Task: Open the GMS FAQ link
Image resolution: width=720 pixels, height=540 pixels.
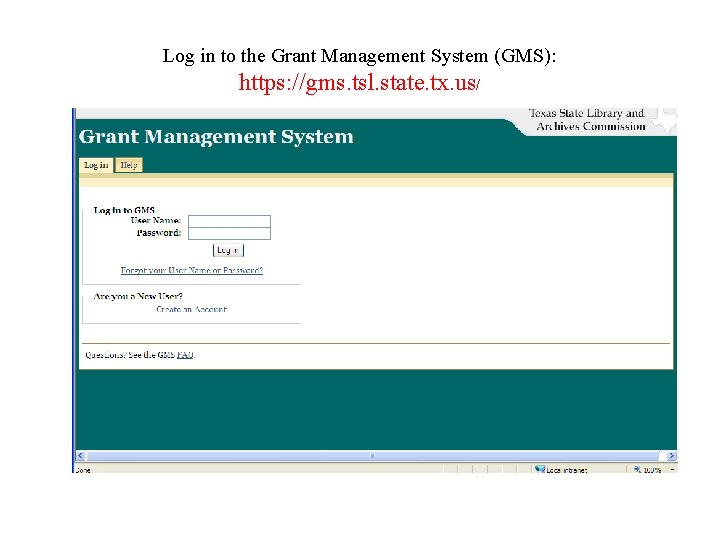Action: (185, 354)
